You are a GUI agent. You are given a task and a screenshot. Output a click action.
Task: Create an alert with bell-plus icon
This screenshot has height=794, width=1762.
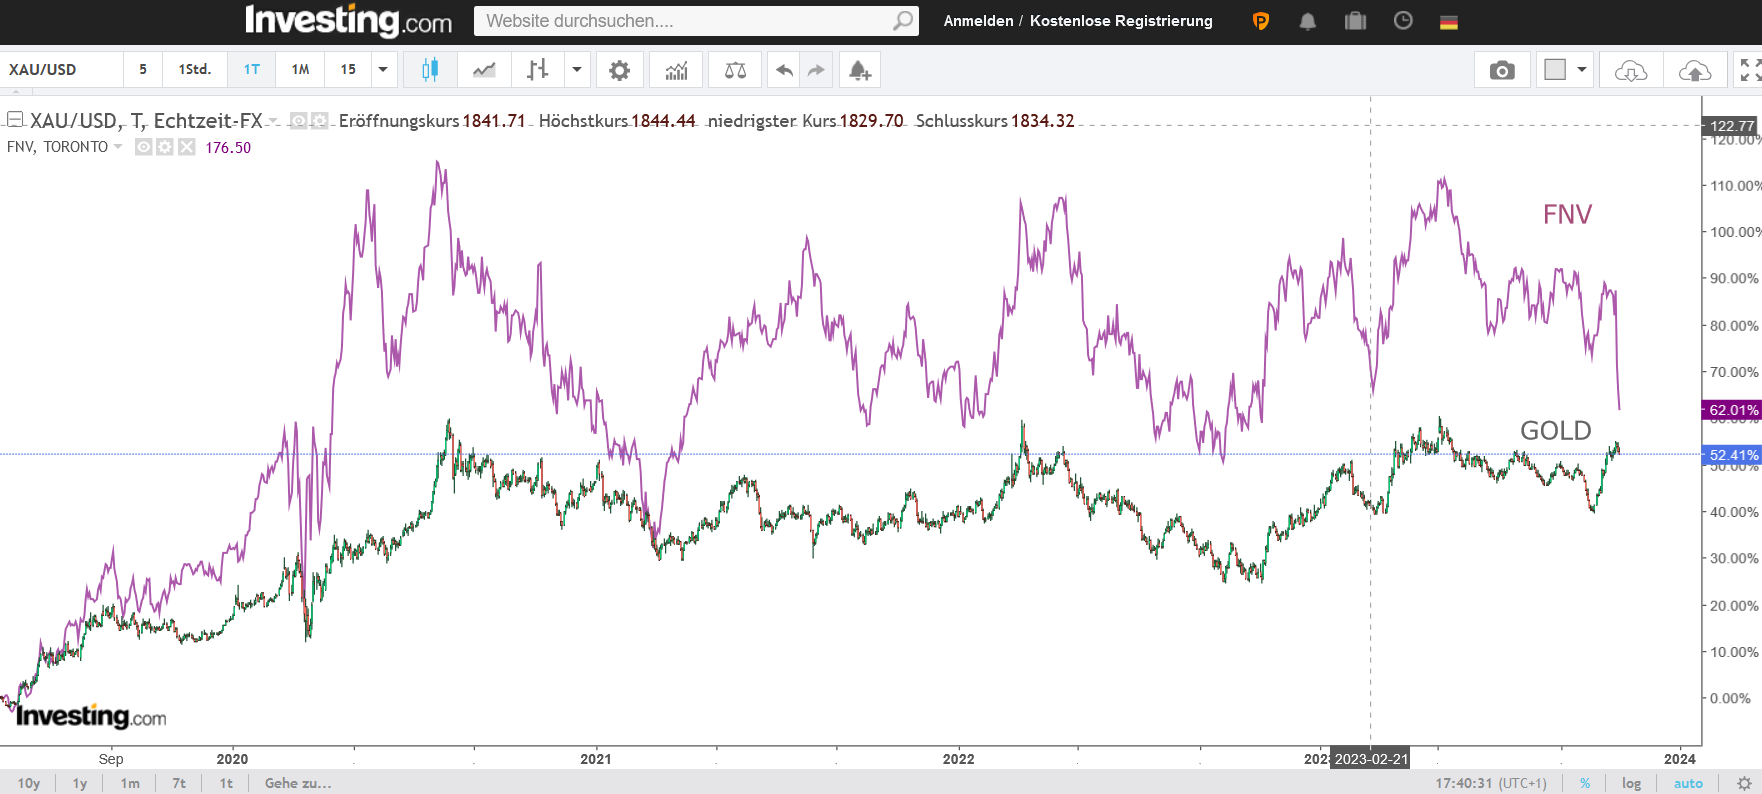(x=859, y=70)
